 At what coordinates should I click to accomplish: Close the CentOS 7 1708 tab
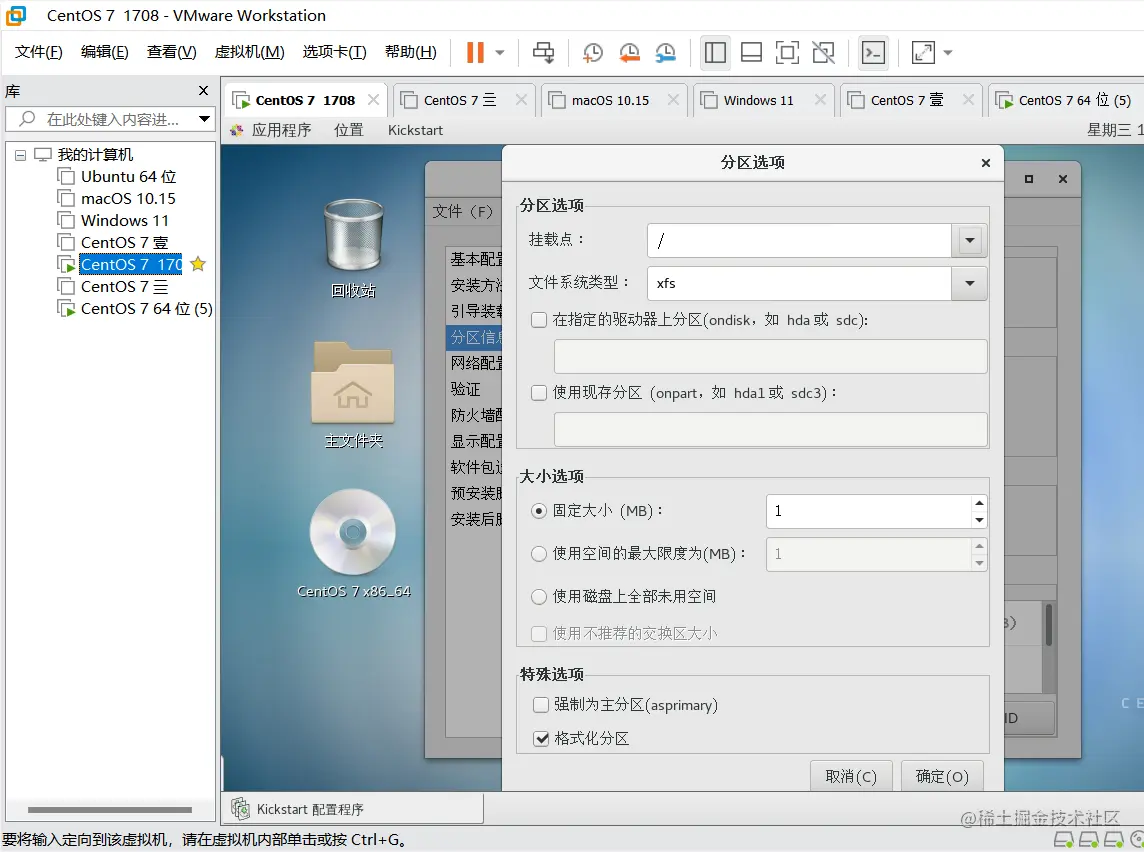[x=374, y=99]
